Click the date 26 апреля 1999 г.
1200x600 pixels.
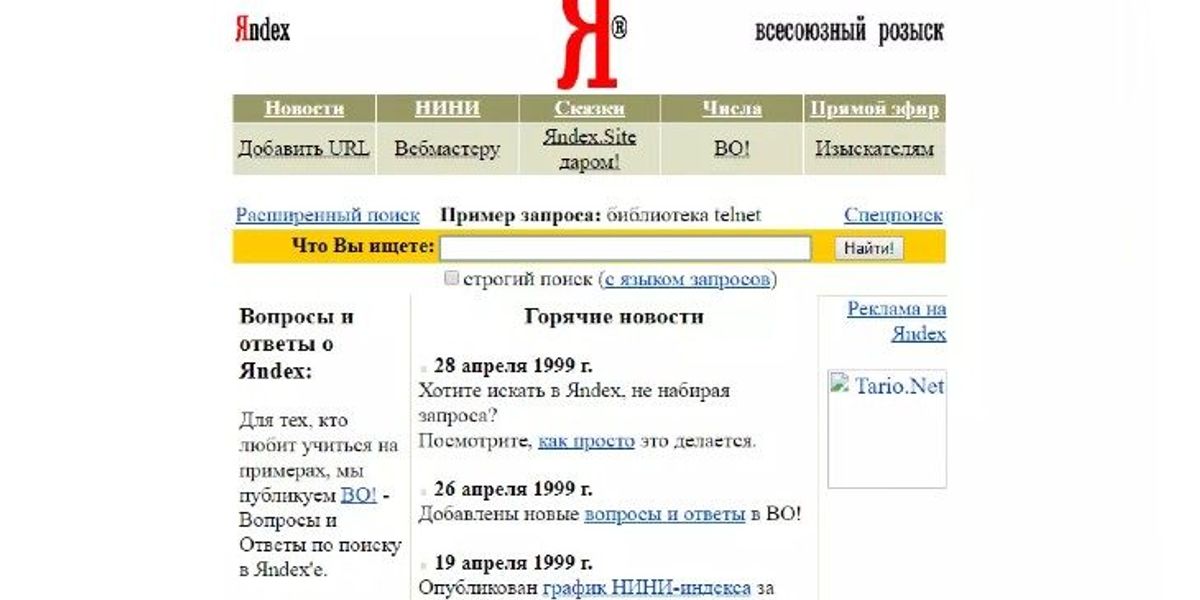(513, 489)
